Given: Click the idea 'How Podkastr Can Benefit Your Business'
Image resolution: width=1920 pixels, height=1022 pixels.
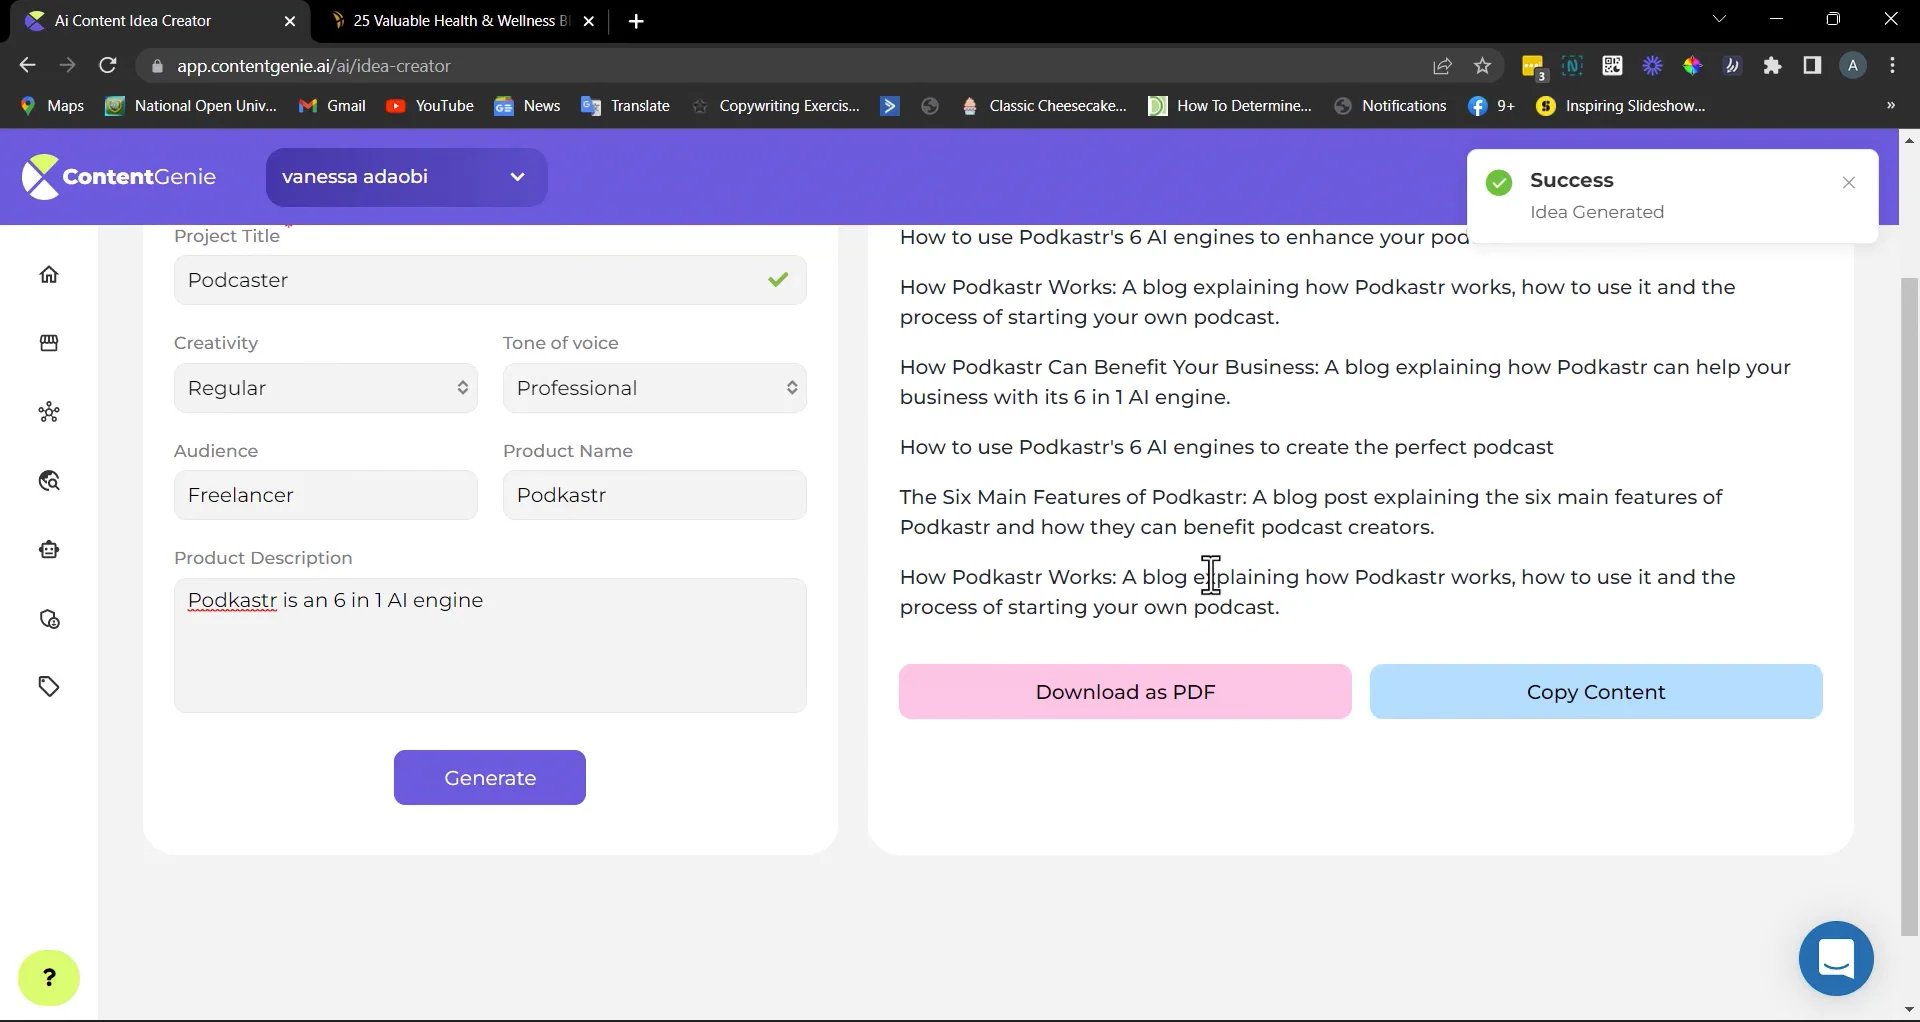Looking at the screenshot, I should tap(1345, 382).
